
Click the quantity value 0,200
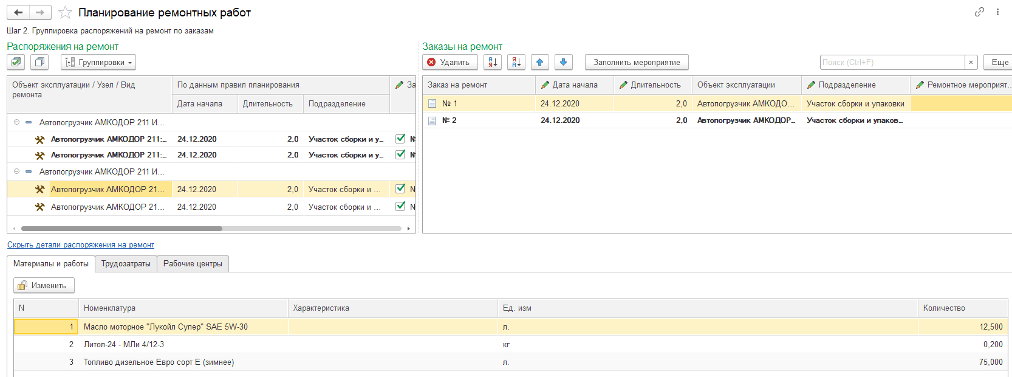[x=993, y=345]
